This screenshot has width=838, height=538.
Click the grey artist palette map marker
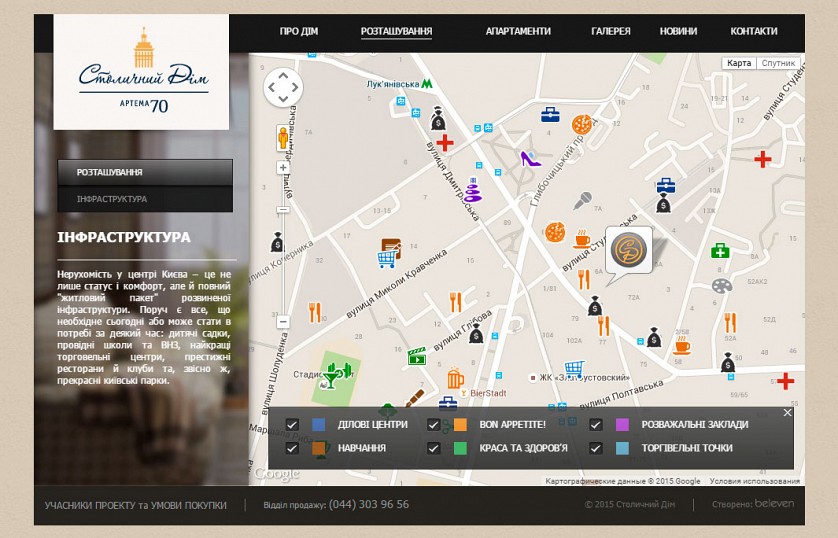[721, 286]
